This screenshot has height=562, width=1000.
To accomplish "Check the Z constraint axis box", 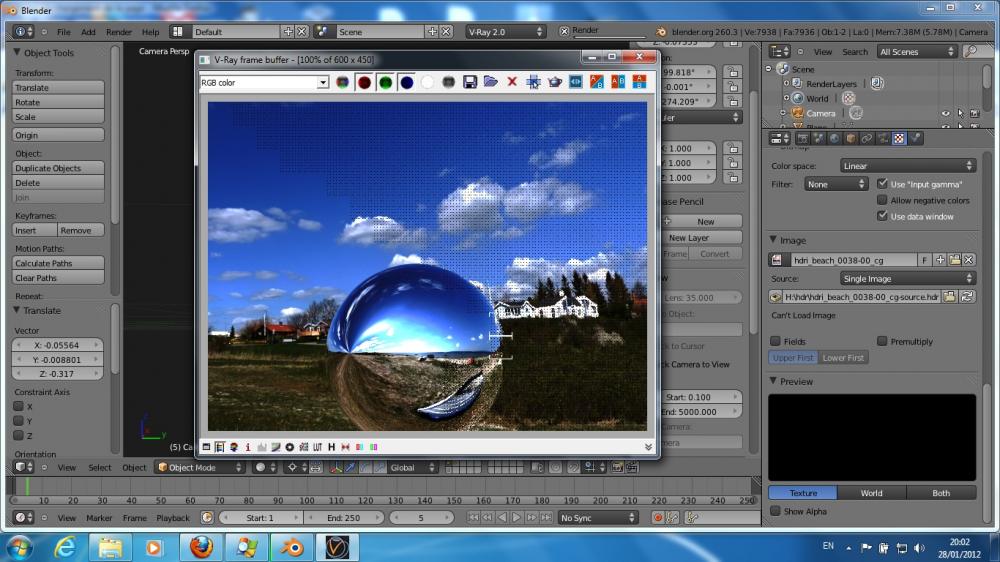I will pyautogui.click(x=18, y=436).
